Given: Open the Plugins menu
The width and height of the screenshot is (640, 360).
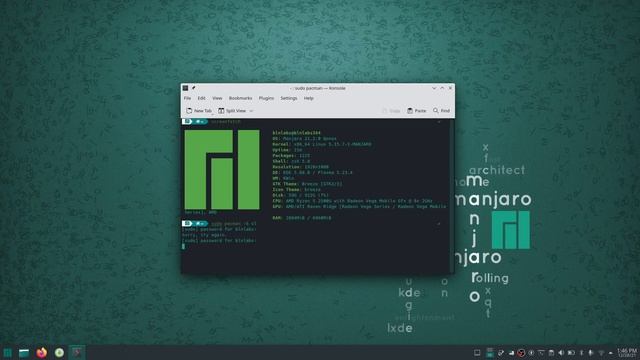Looking at the screenshot, I should [266, 98].
